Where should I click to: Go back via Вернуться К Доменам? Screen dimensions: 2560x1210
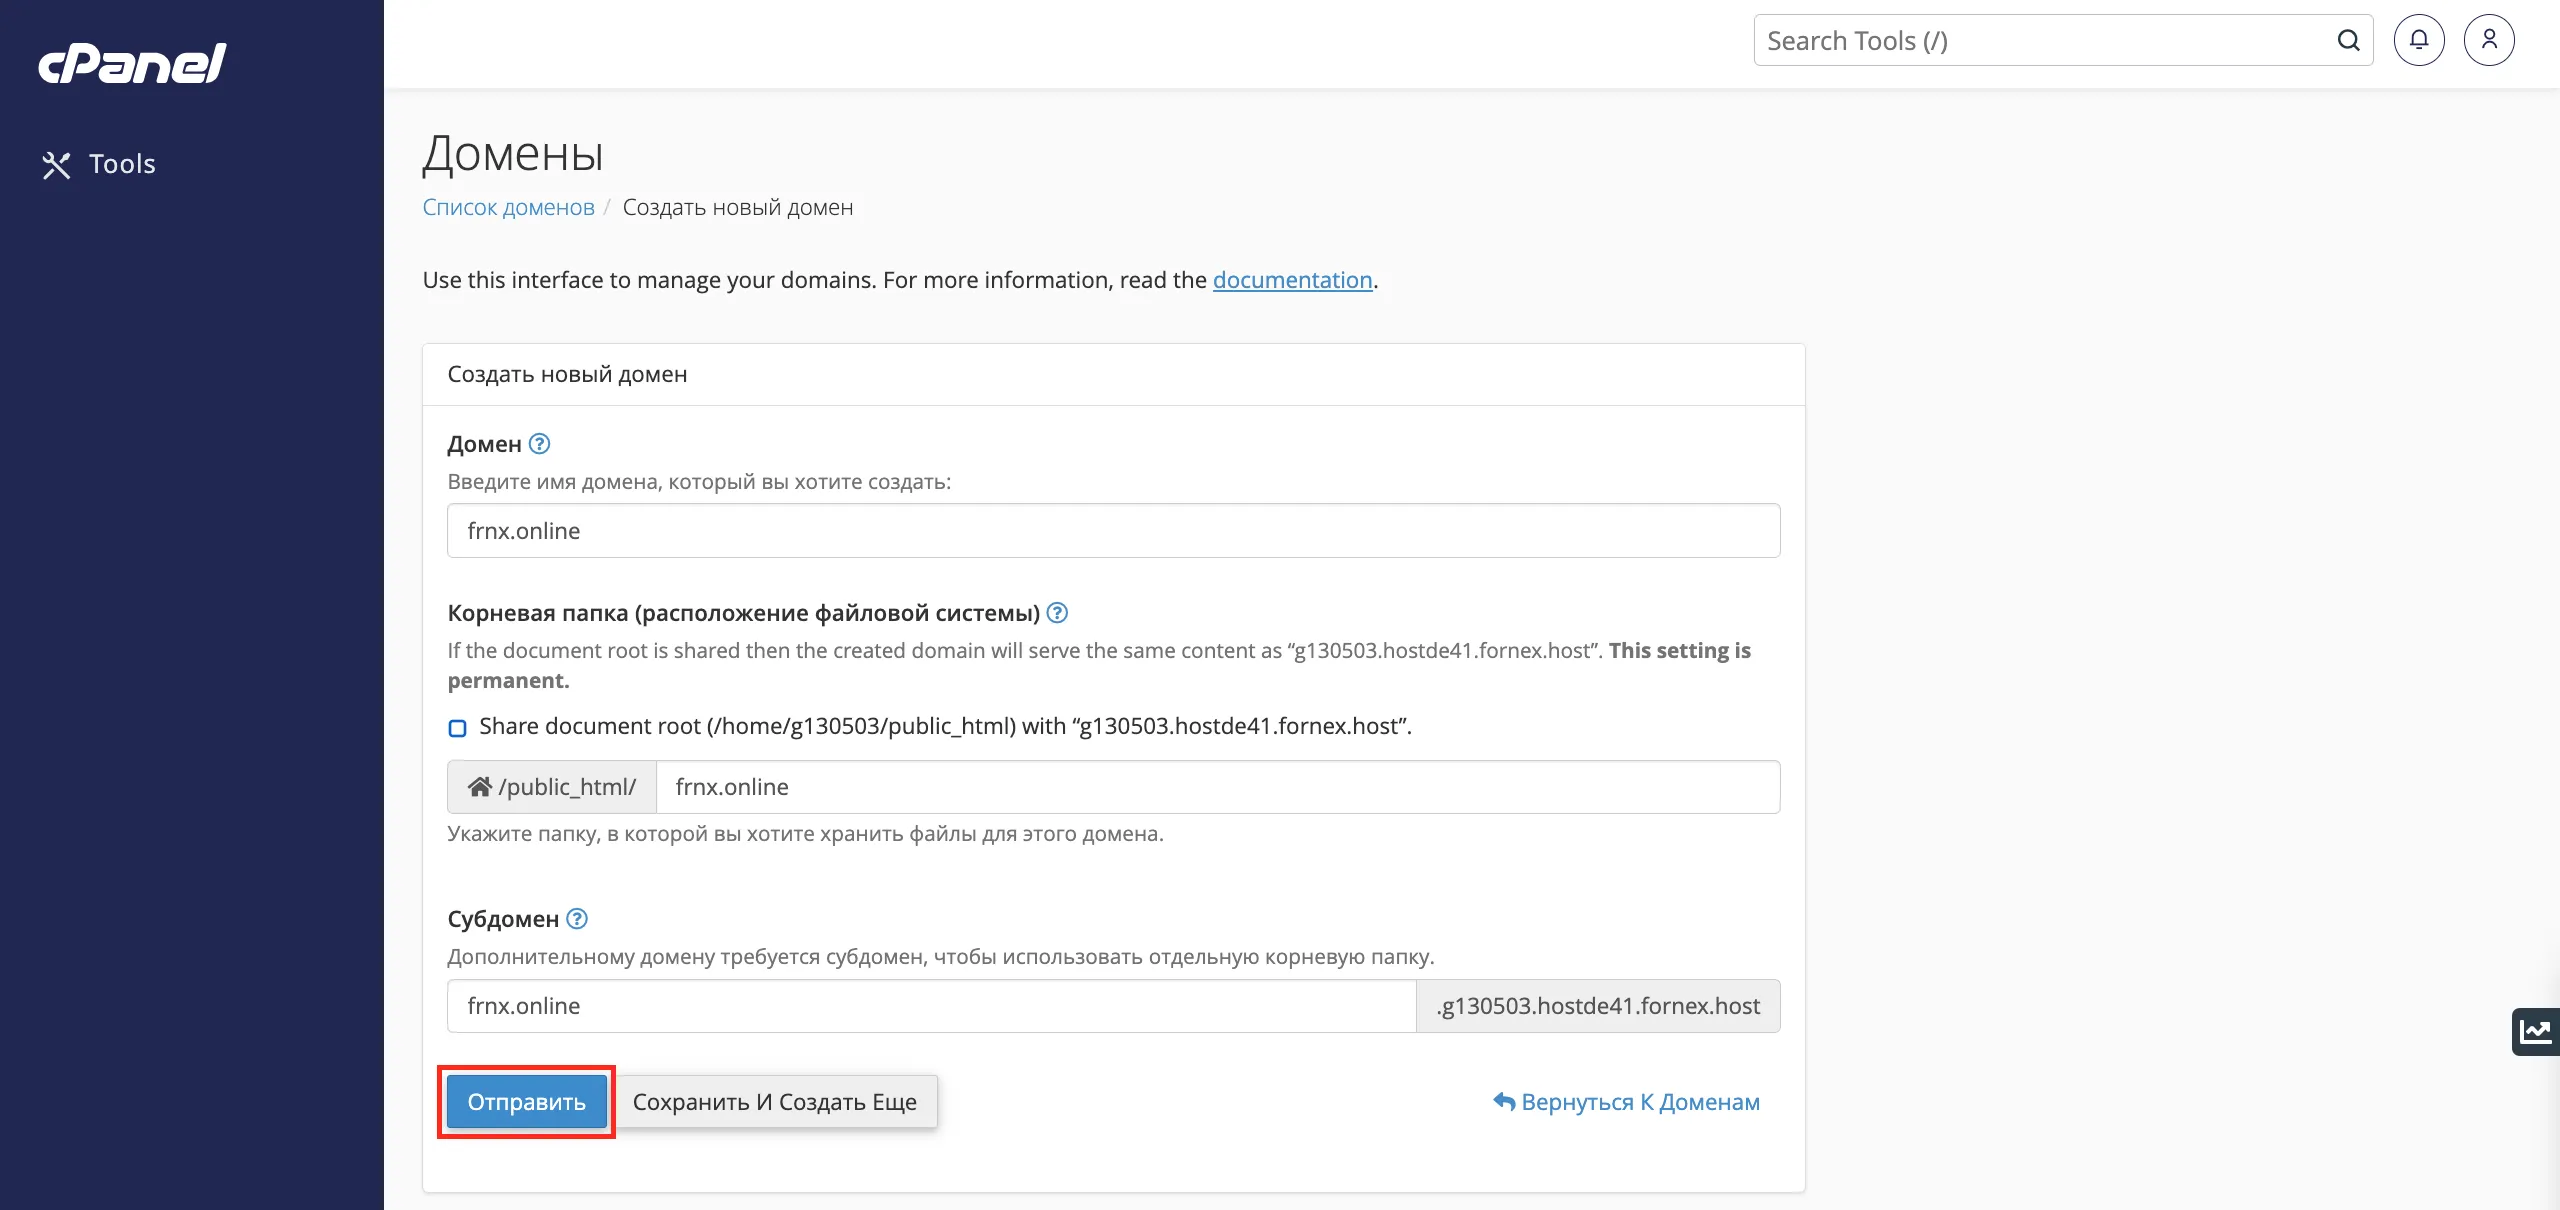pyautogui.click(x=1626, y=1101)
